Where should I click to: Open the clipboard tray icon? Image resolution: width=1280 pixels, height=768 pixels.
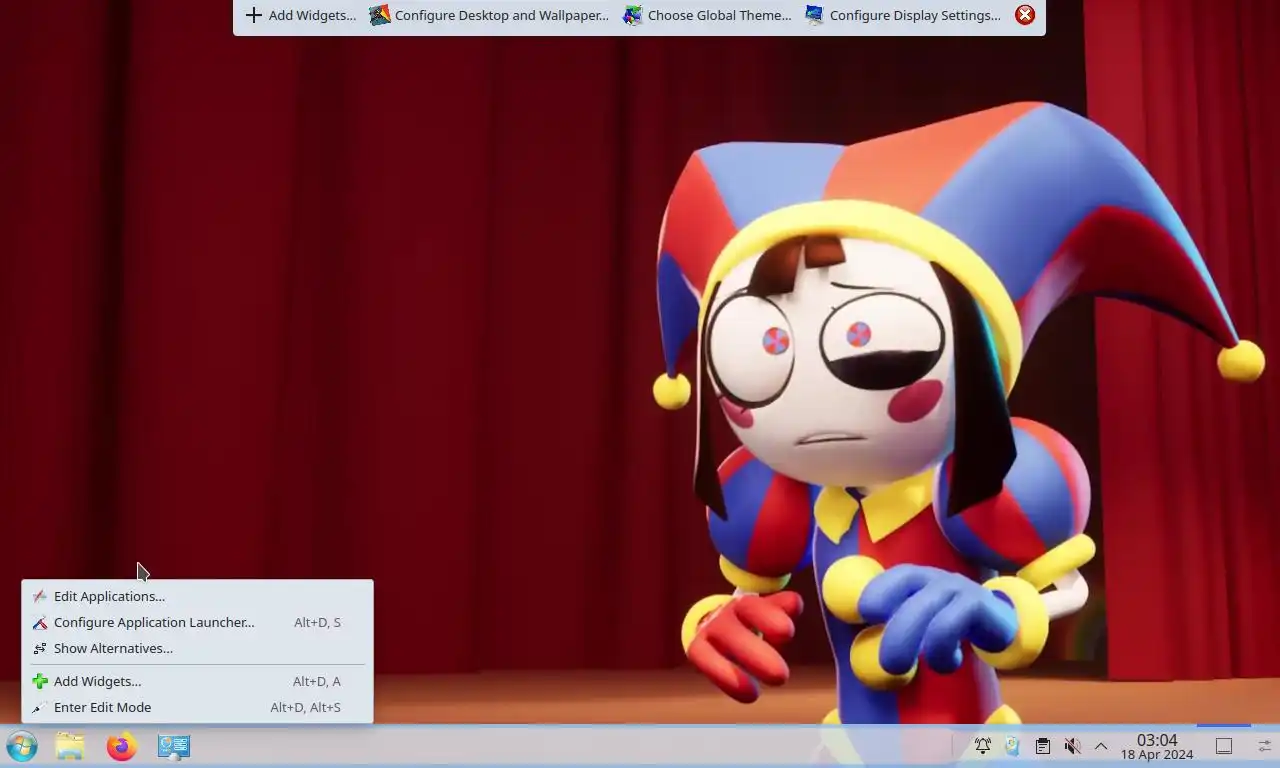(x=1042, y=746)
